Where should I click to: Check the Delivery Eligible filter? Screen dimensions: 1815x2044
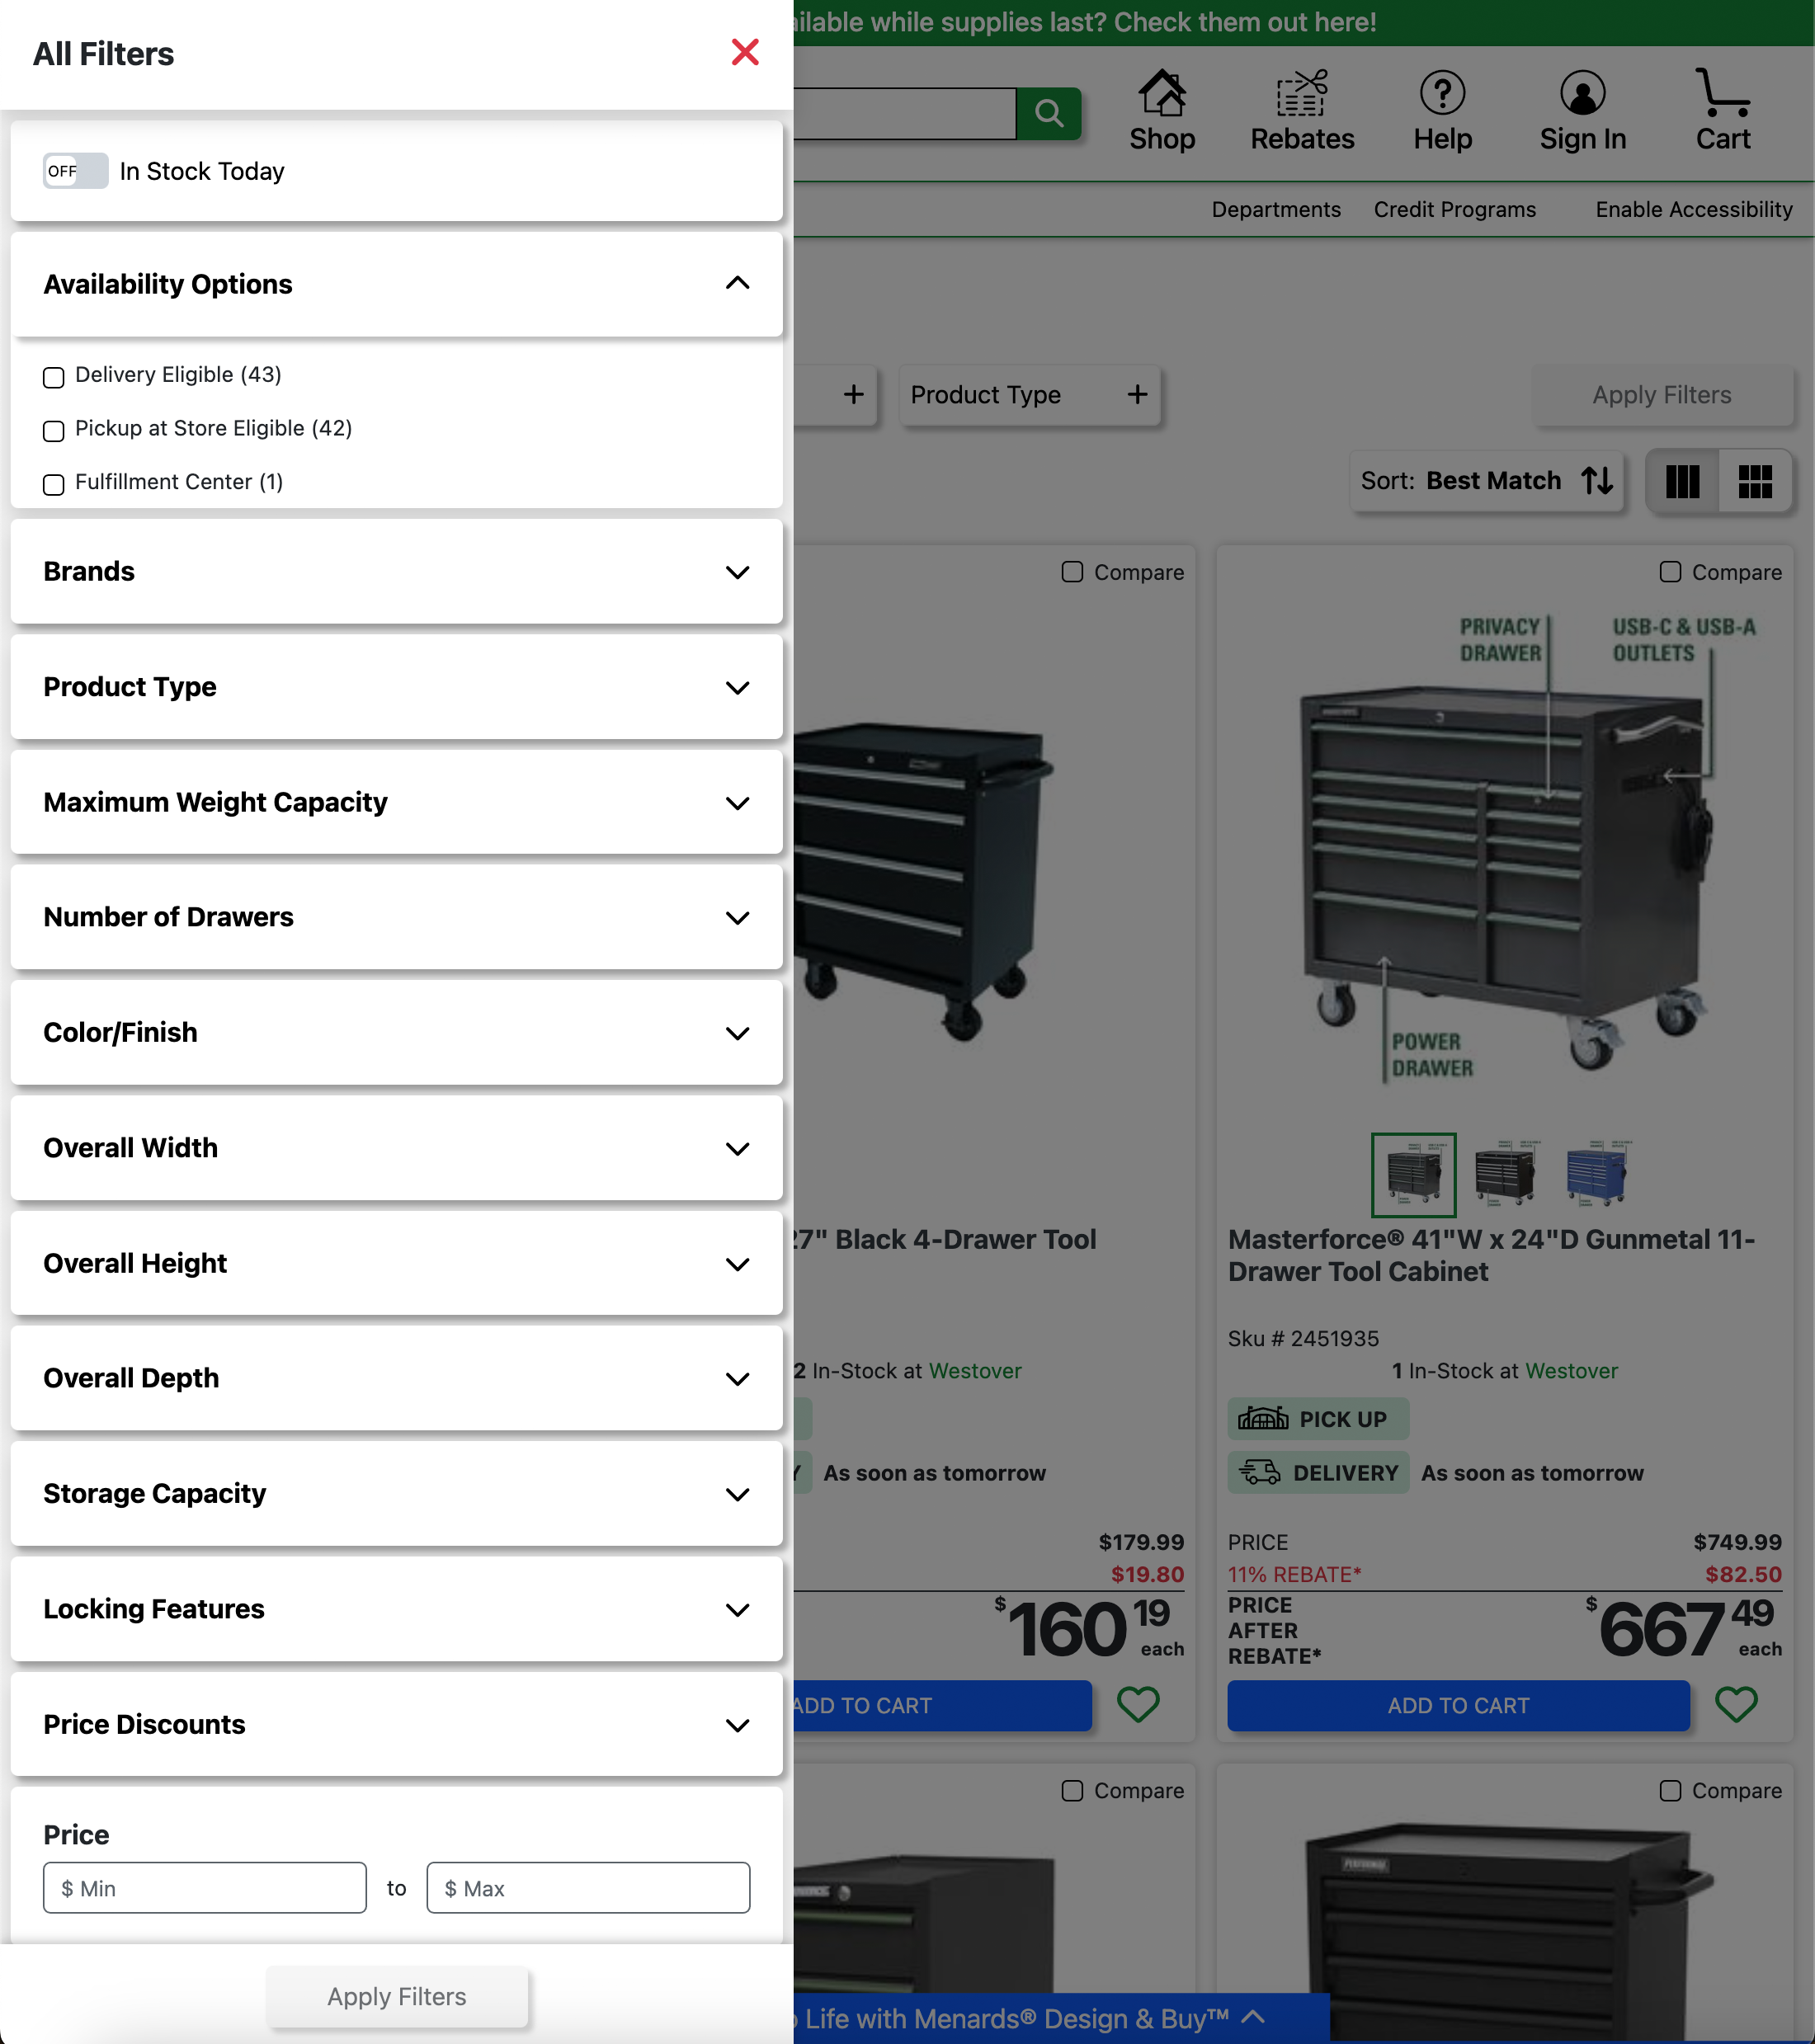tap(54, 377)
